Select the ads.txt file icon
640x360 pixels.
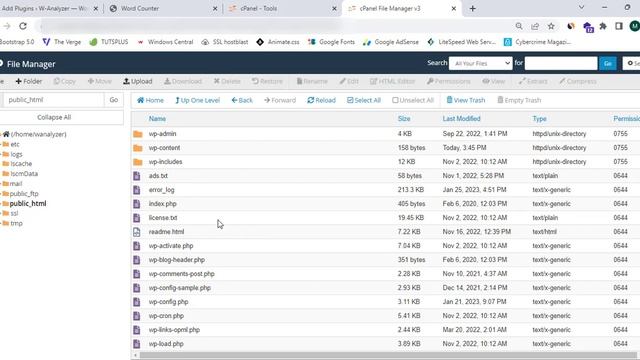point(137,176)
